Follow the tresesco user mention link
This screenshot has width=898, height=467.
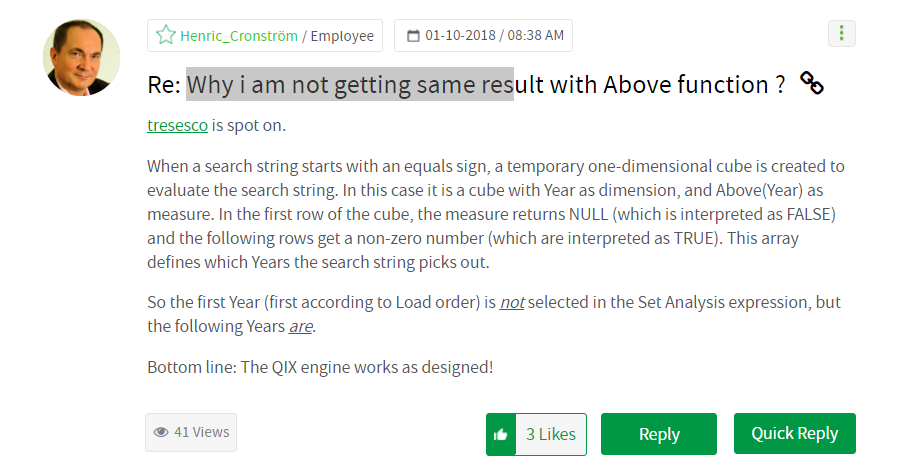click(177, 126)
